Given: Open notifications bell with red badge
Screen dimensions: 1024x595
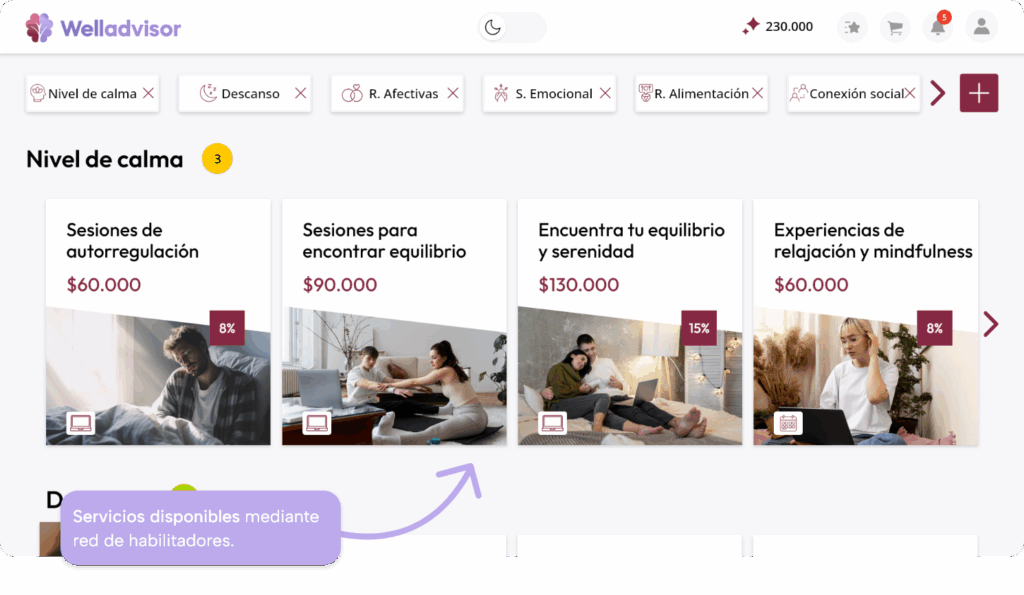Looking at the screenshot, I should [938, 27].
